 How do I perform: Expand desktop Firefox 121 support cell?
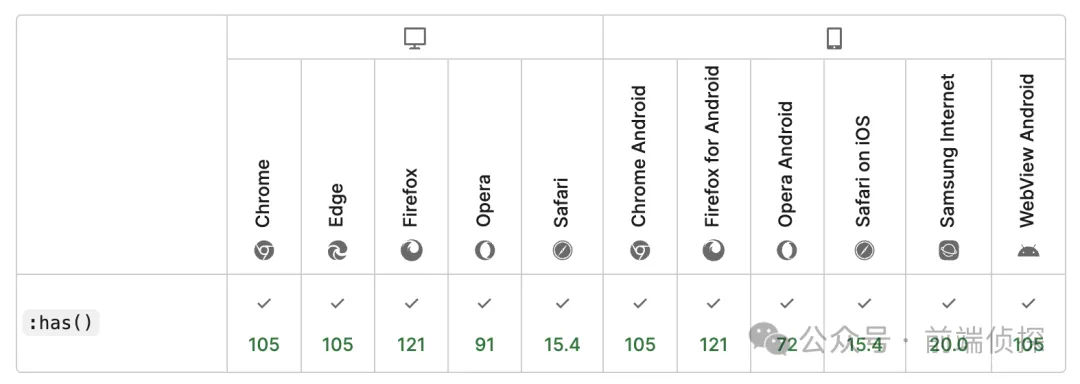click(x=411, y=323)
